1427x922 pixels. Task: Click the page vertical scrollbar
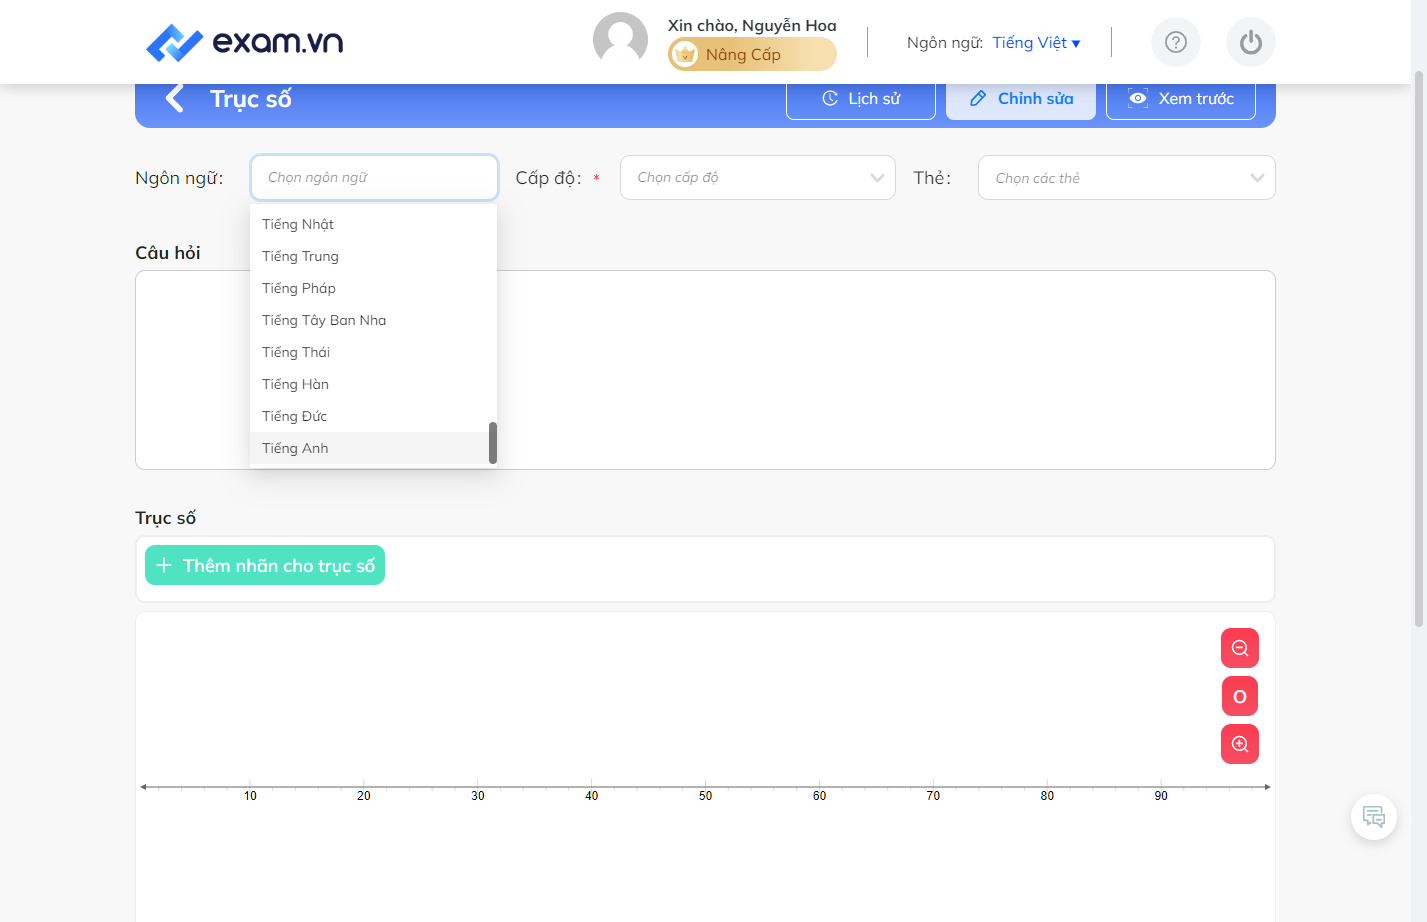1418,350
